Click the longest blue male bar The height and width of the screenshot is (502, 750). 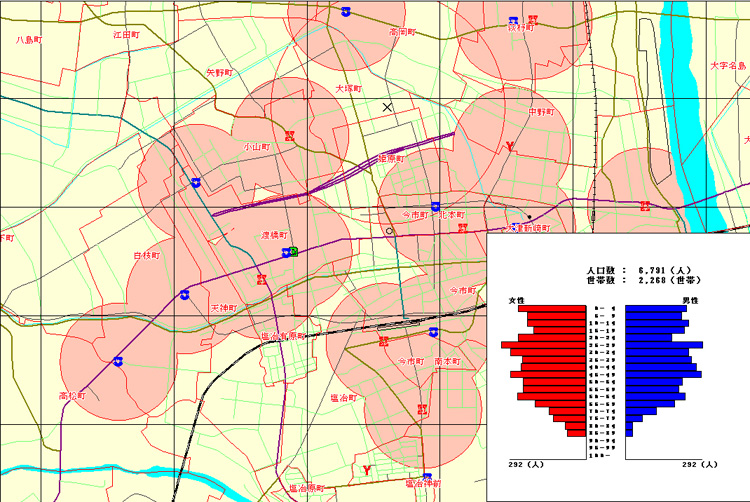coord(664,345)
